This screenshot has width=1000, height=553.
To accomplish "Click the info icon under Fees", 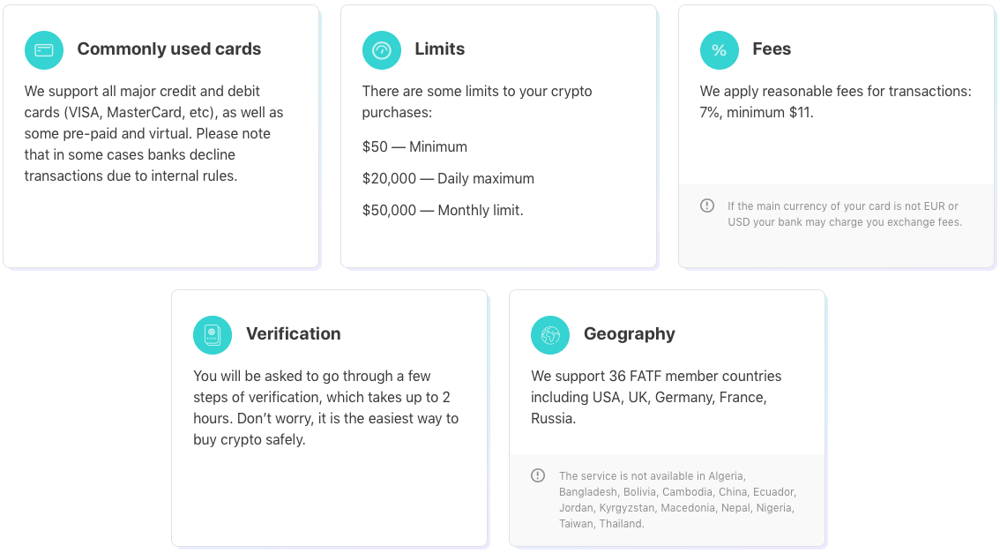I will click(x=707, y=206).
